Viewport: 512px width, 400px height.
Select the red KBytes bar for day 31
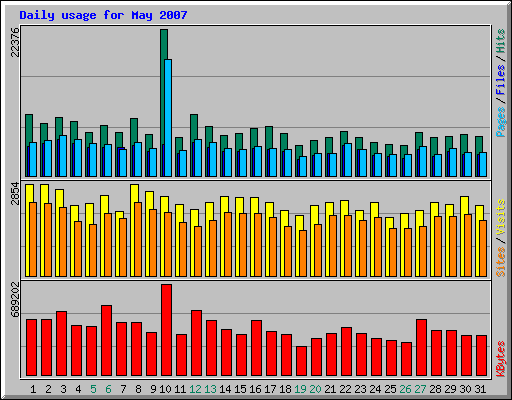tap(481, 355)
